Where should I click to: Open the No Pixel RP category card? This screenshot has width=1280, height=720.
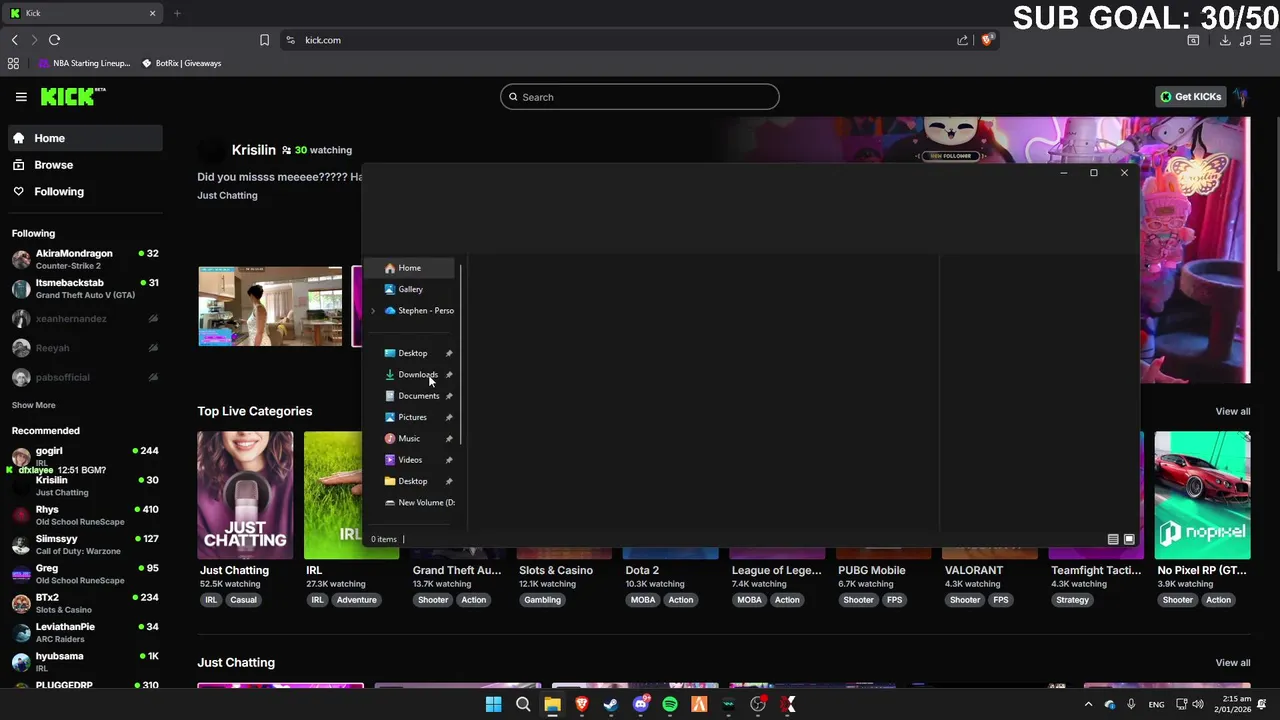tap(1202, 495)
